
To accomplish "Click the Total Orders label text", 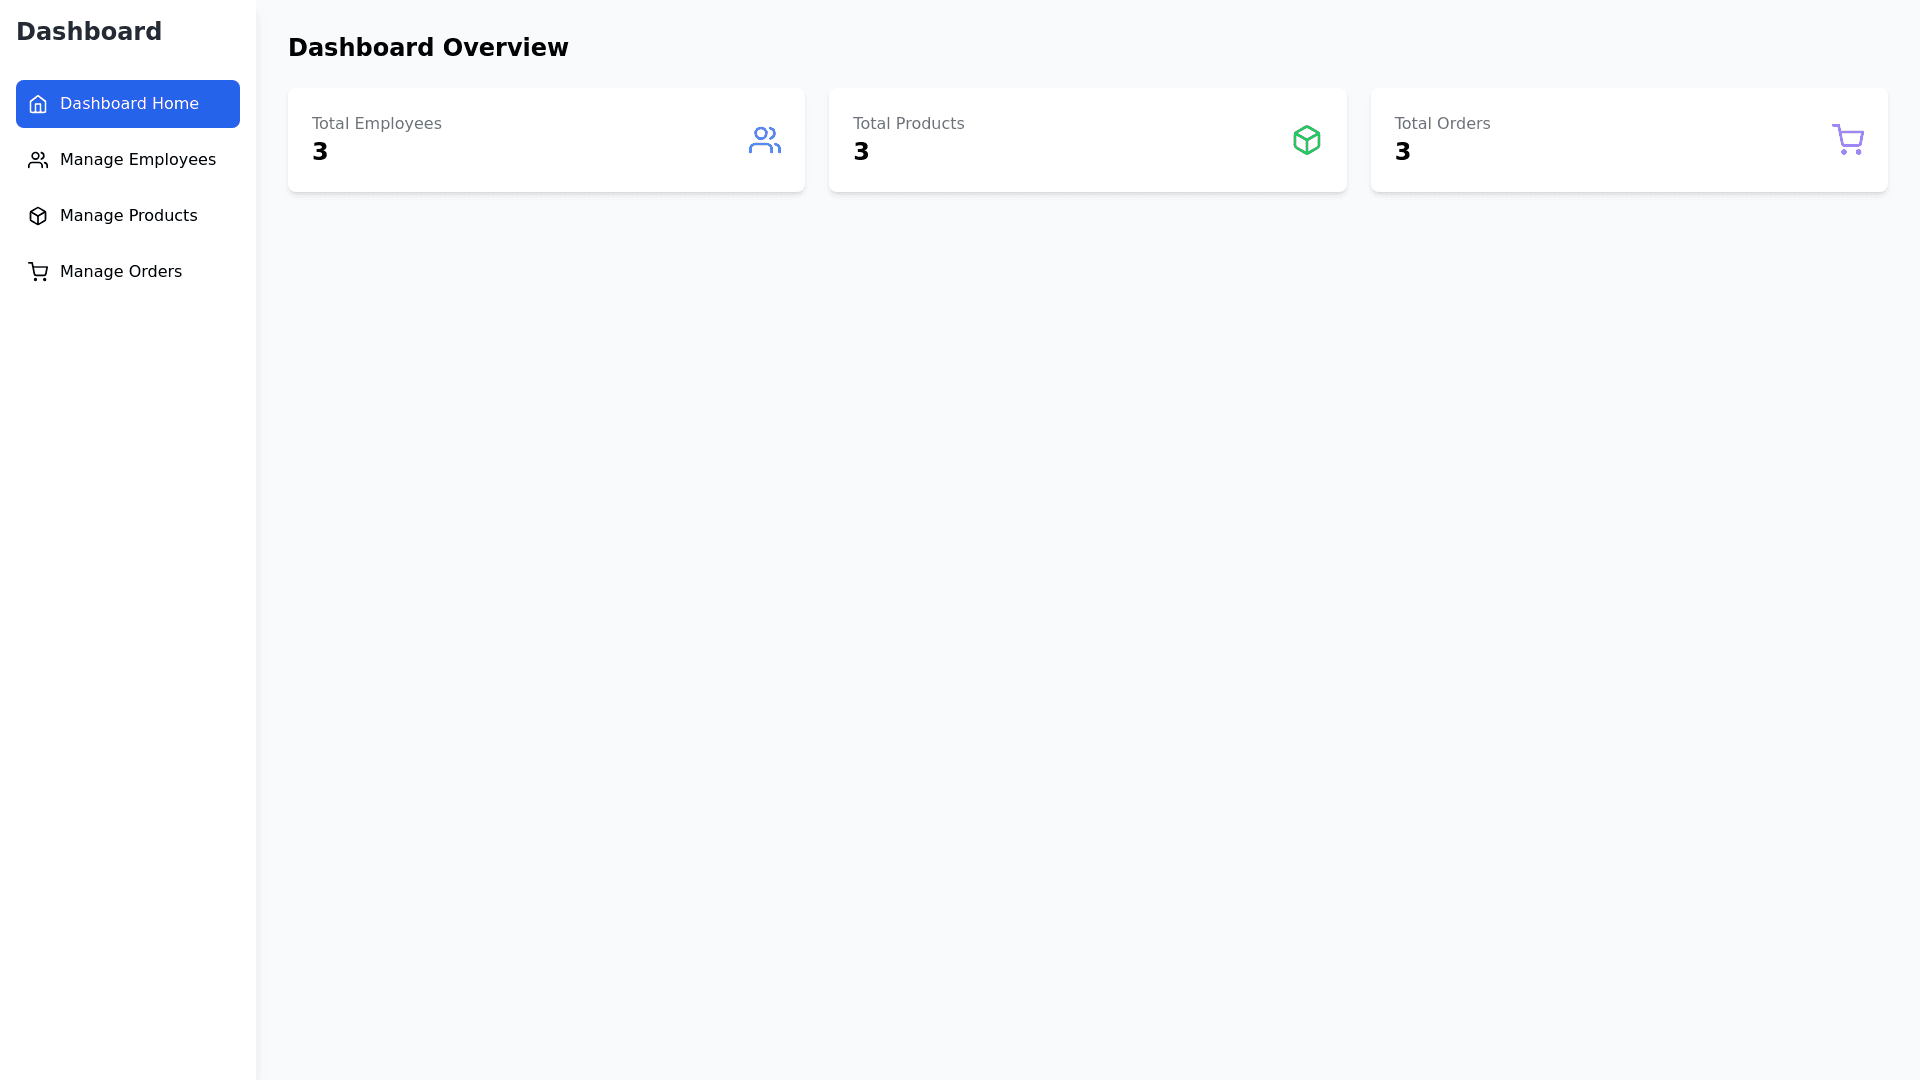I will coord(1442,124).
